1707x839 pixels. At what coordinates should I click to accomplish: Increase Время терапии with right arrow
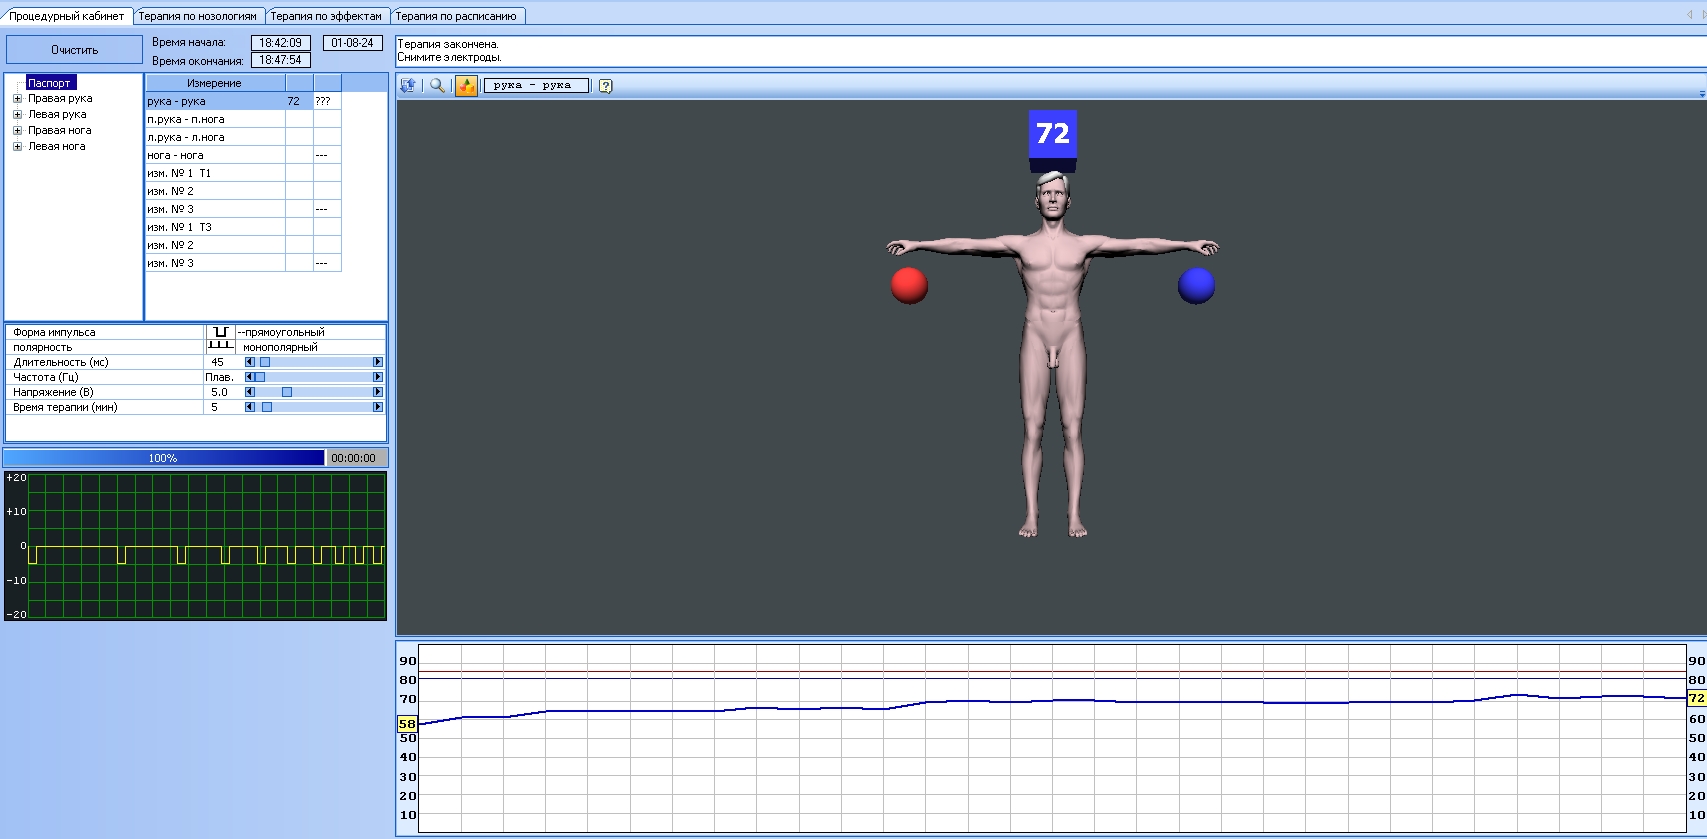tap(377, 407)
